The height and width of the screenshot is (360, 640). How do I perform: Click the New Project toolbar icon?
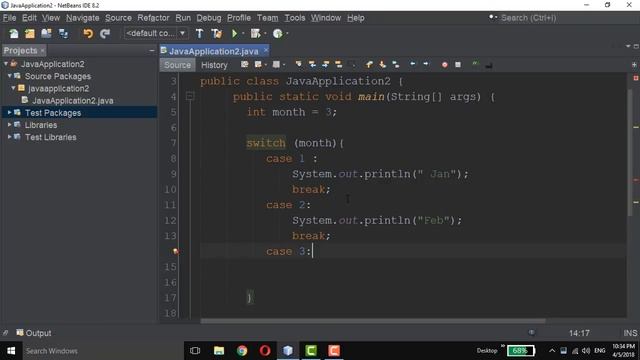pyautogui.click(x=30, y=33)
